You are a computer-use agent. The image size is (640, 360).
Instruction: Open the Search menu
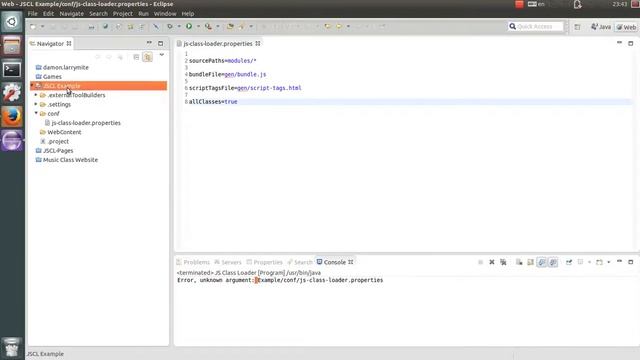[x=98, y=13]
